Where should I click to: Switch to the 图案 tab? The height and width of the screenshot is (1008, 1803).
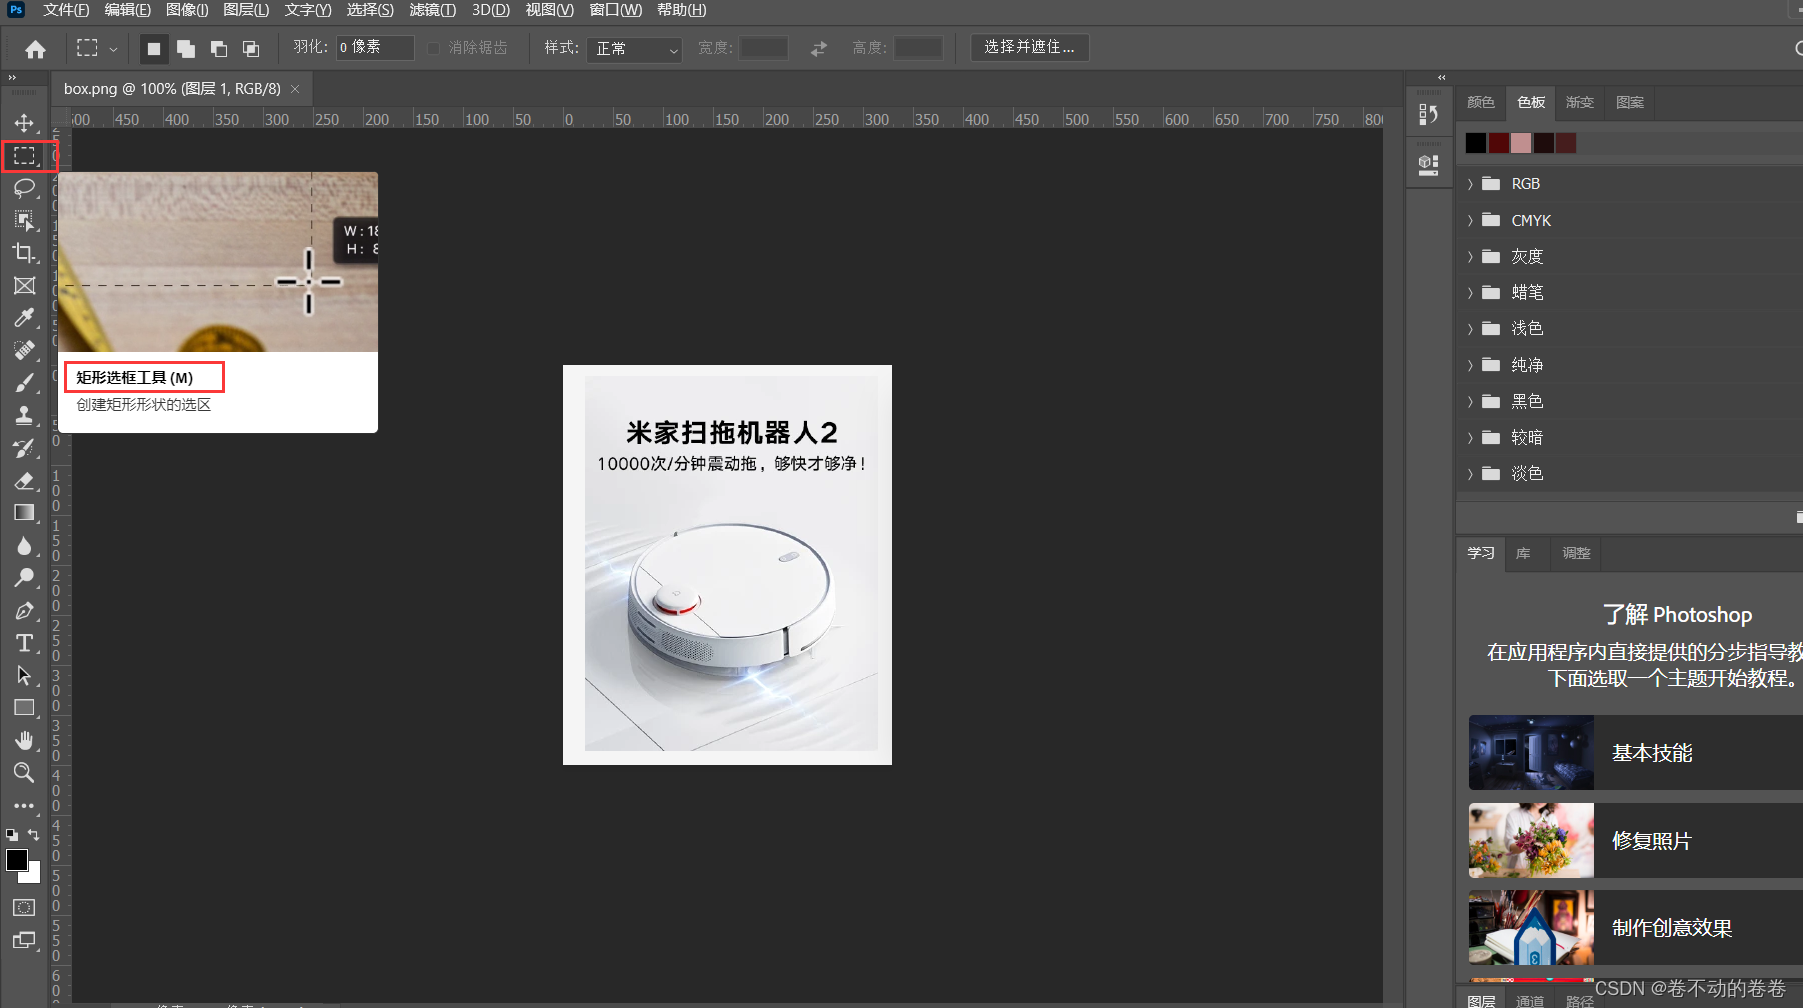pyautogui.click(x=1630, y=102)
